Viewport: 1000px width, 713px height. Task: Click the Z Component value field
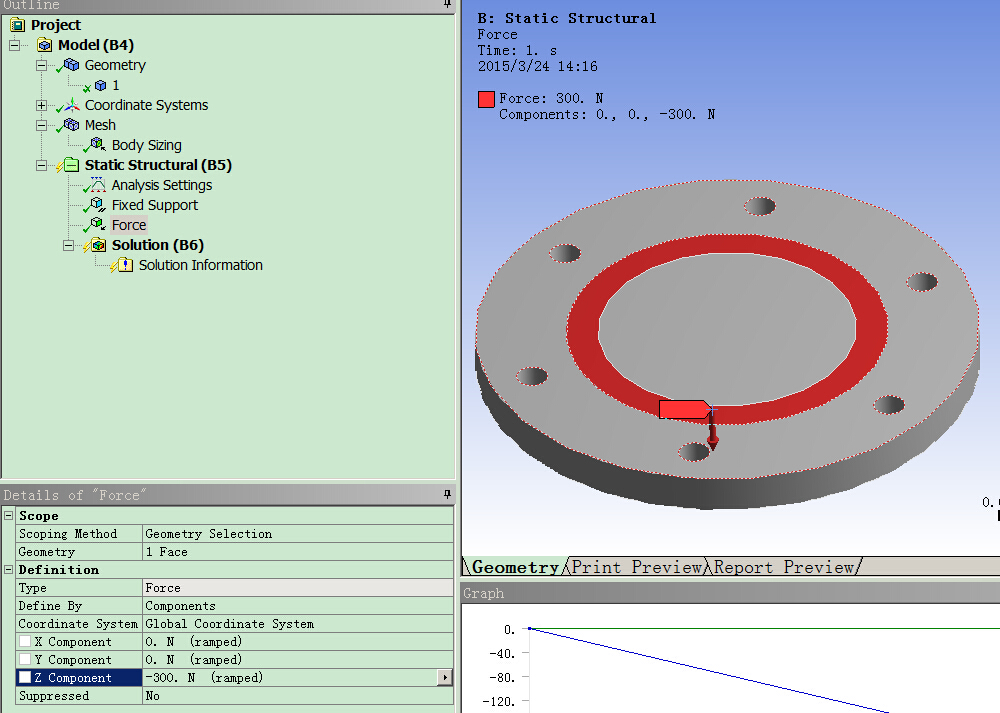[290, 678]
